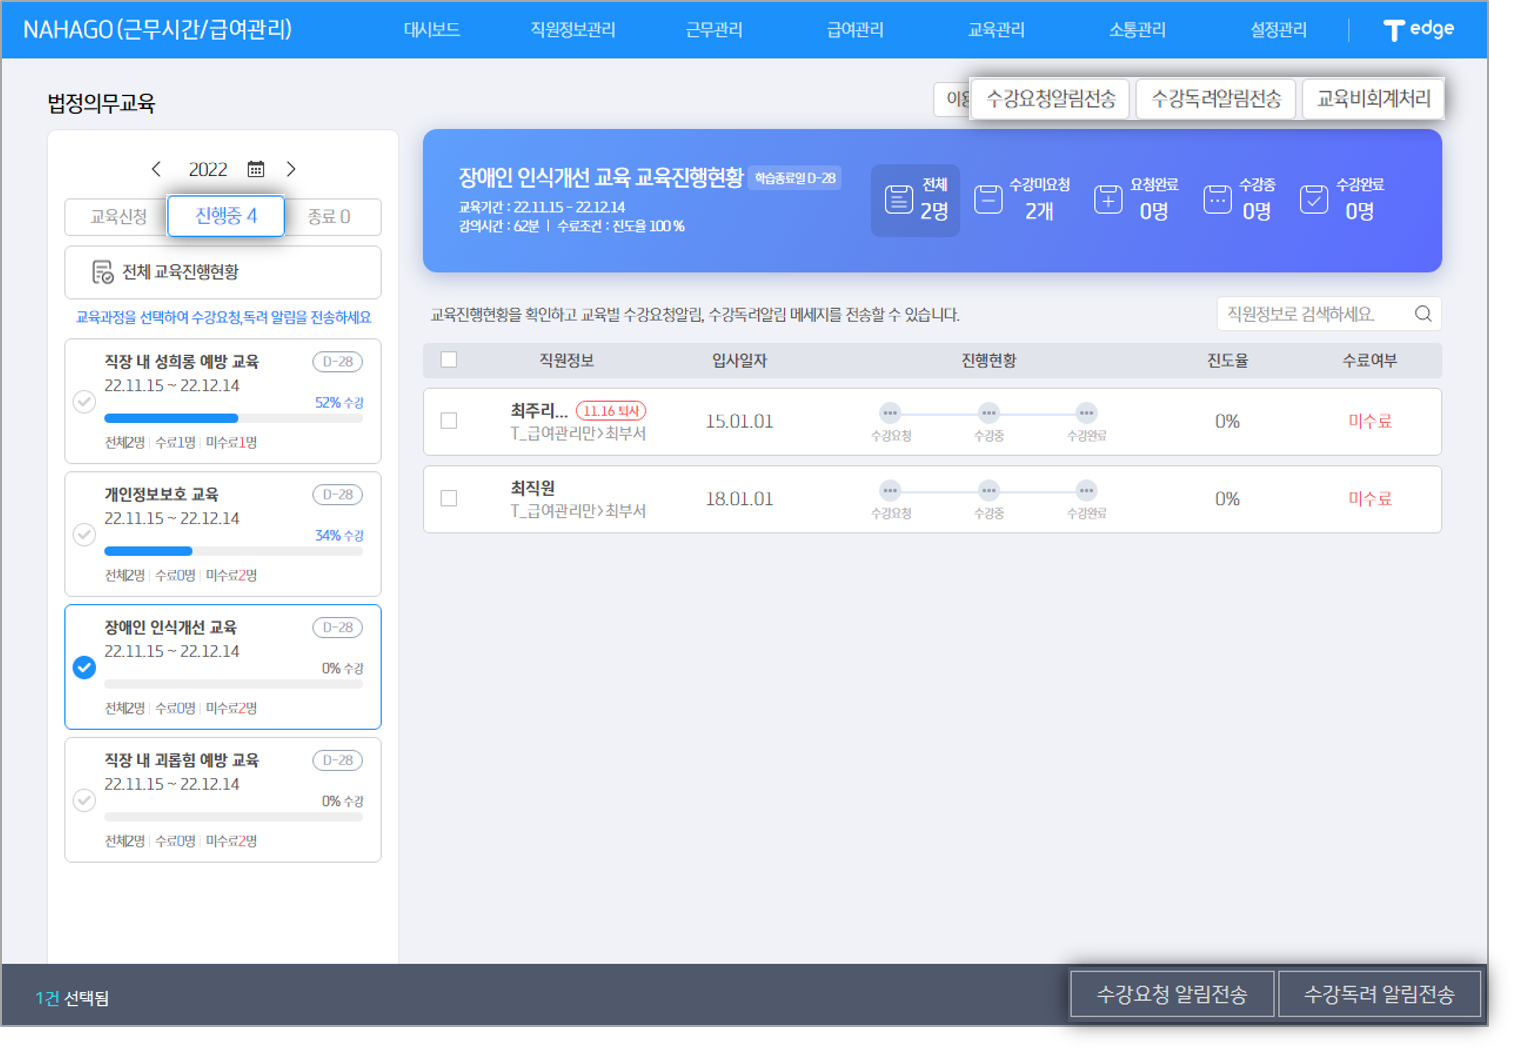
Task: Click 수강완료 step dot for 최직원
Action: [x=1086, y=490]
